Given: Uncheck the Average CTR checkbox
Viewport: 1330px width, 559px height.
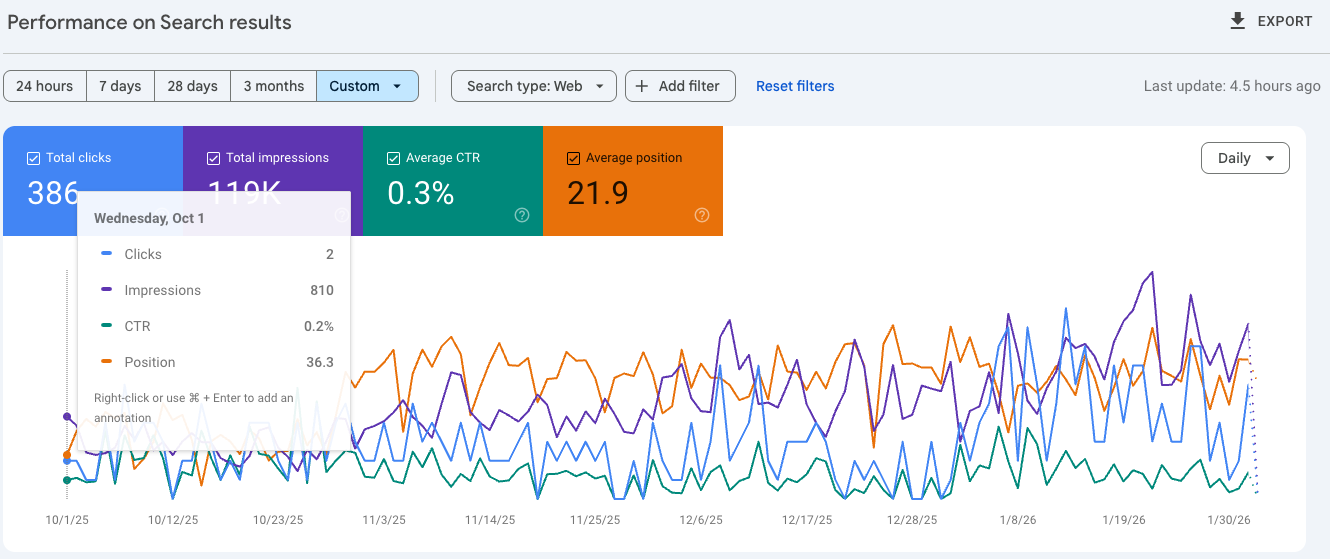Looking at the screenshot, I should 394,158.
